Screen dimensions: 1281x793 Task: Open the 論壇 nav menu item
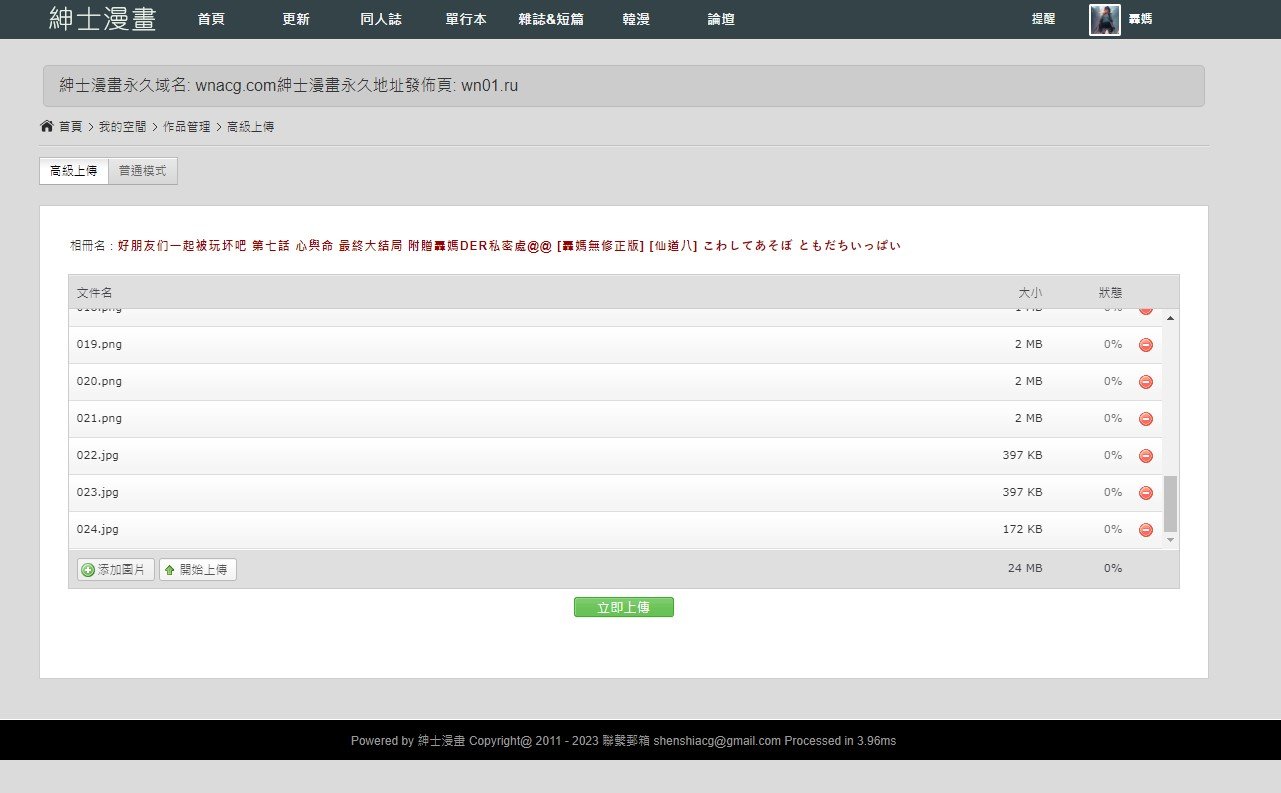click(721, 19)
